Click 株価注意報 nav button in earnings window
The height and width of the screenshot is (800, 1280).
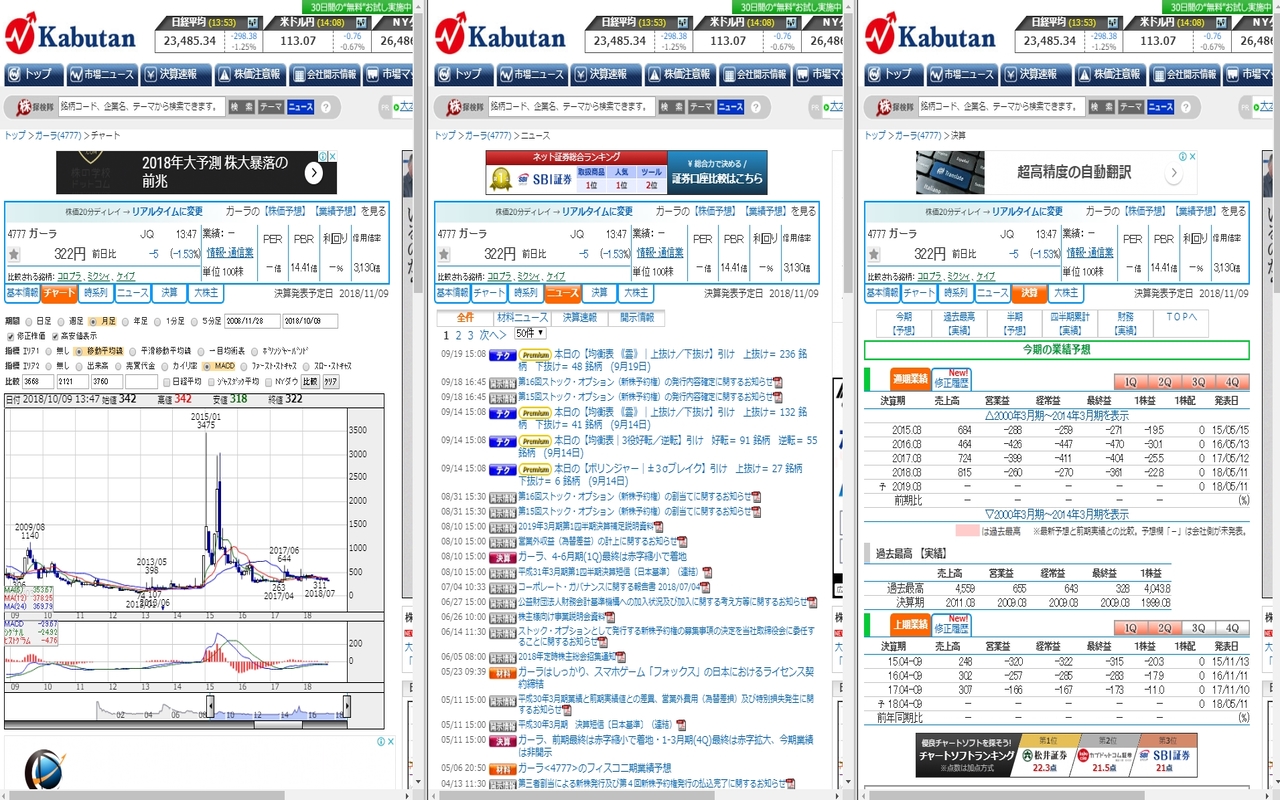1109,74
